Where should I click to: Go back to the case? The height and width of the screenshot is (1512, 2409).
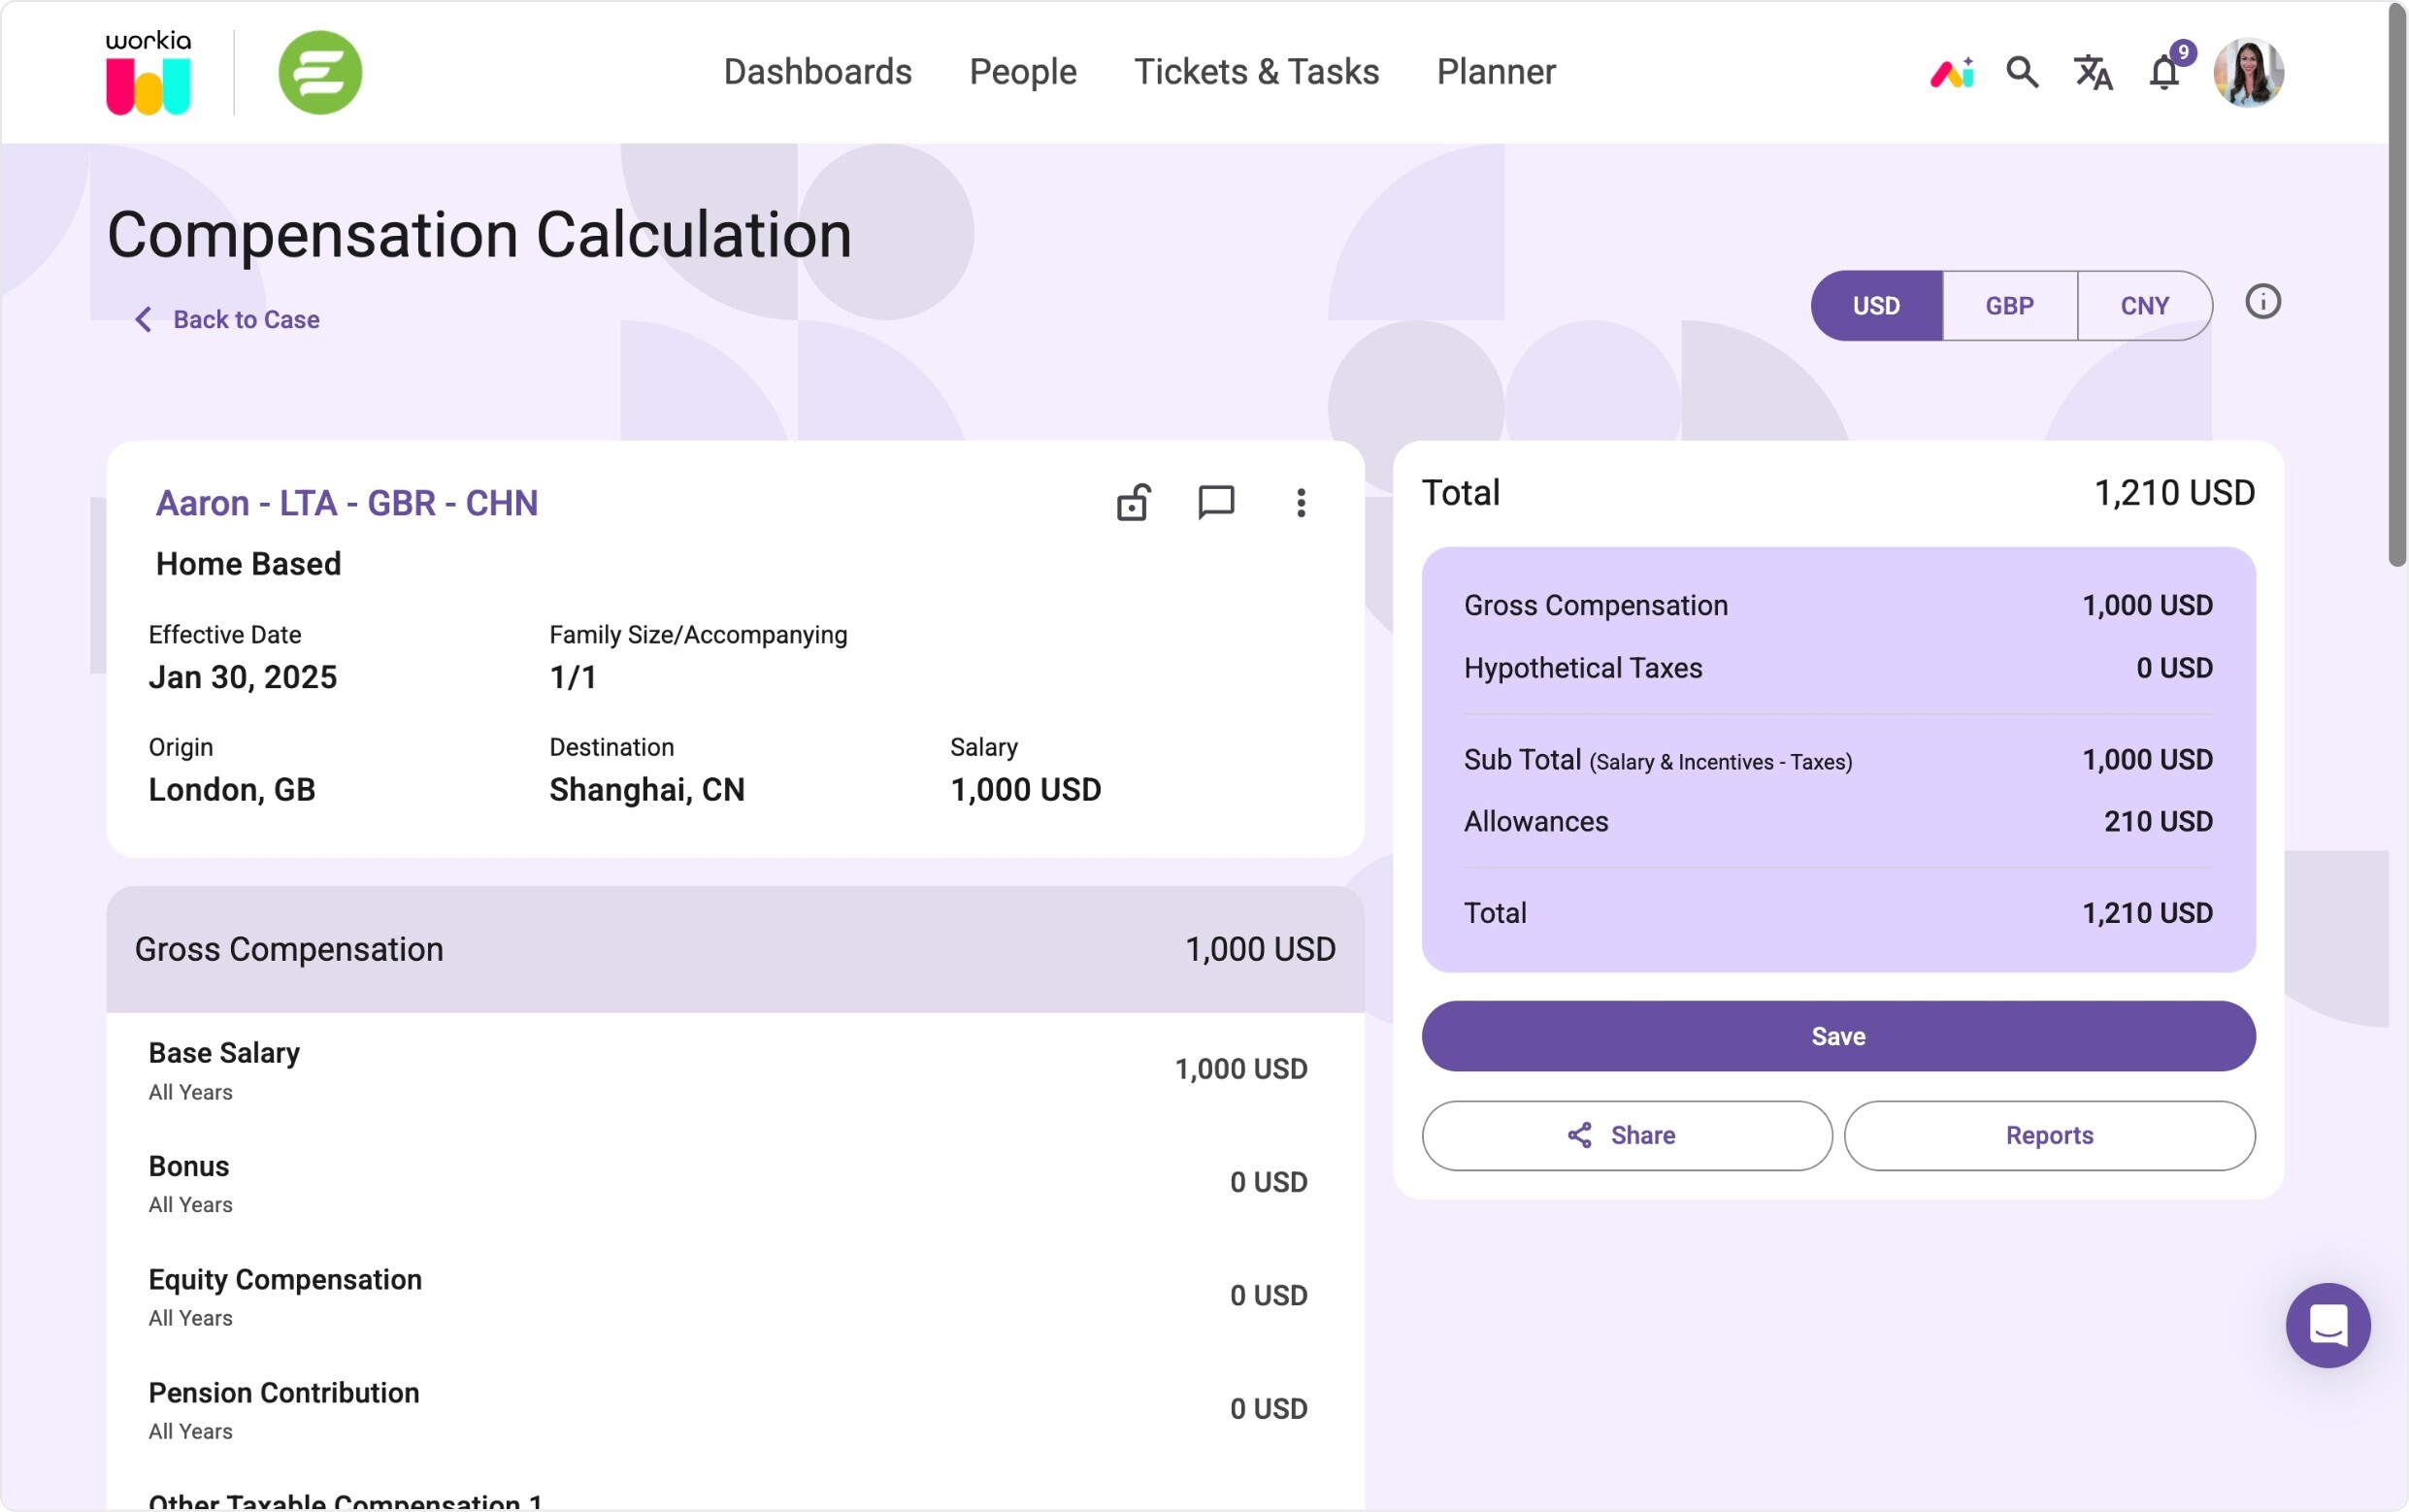tap(225, 319)
